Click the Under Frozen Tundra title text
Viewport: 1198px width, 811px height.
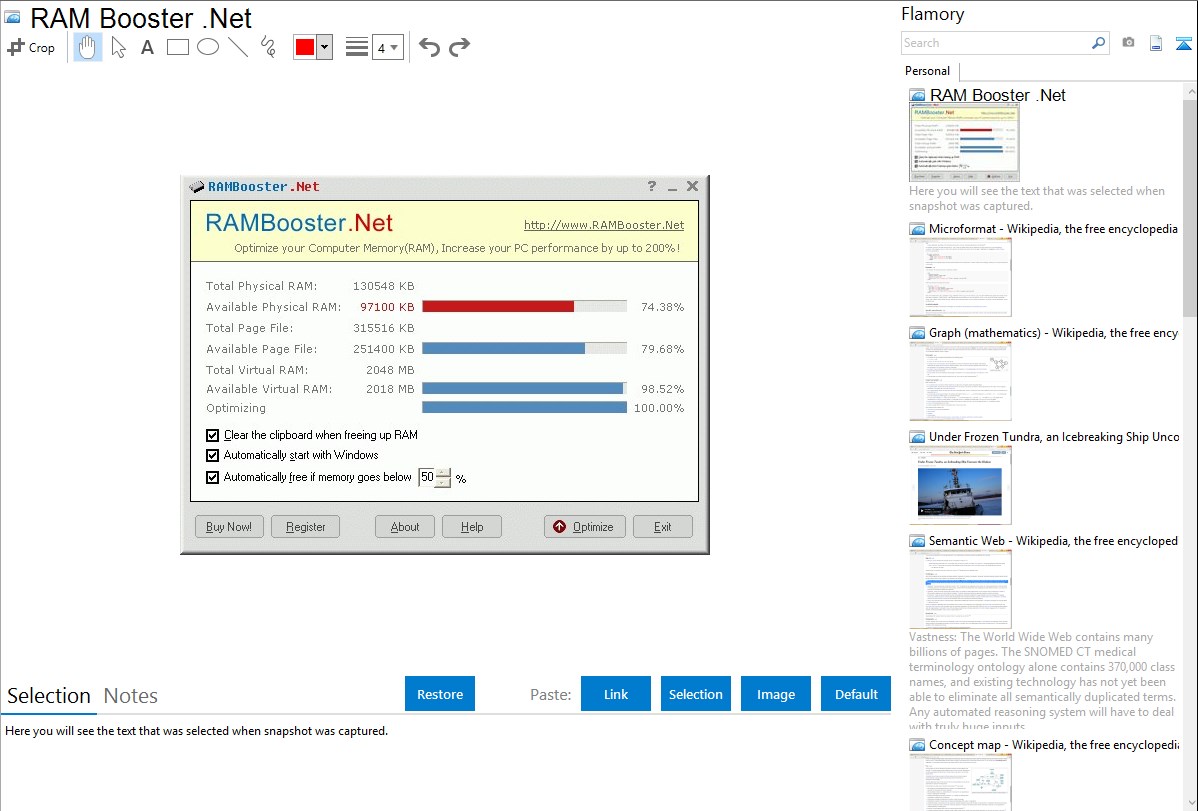pos(1054,436)
